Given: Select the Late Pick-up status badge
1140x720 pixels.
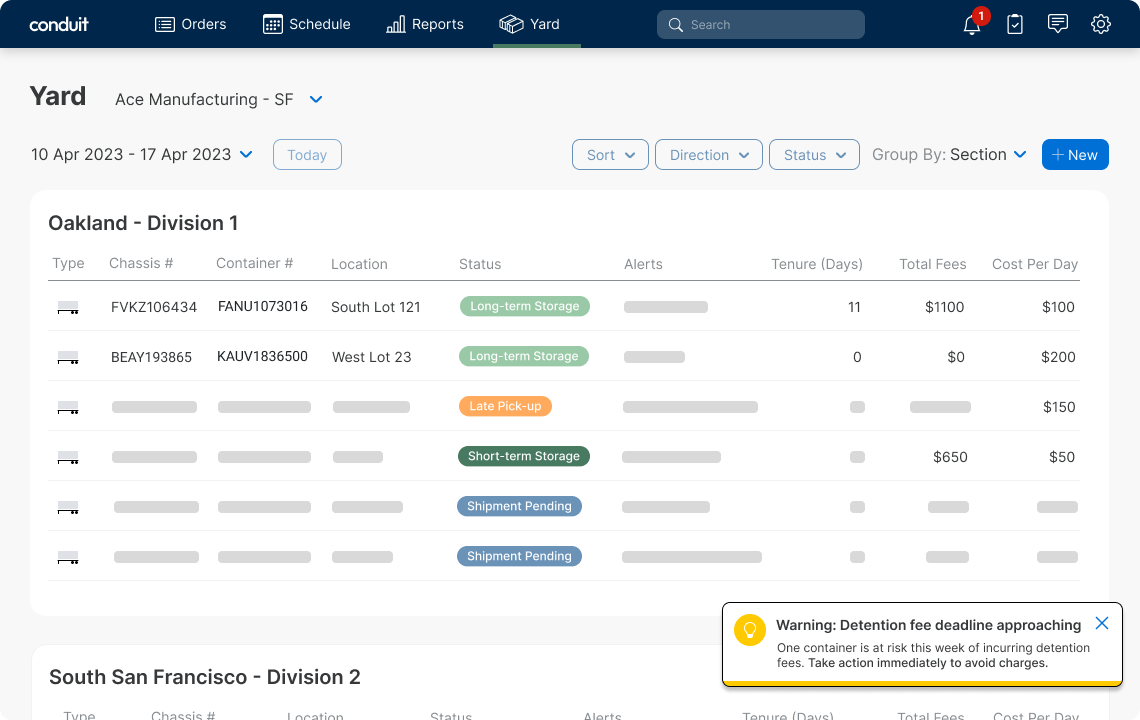Looking at the screenshot, I should 505,406.
